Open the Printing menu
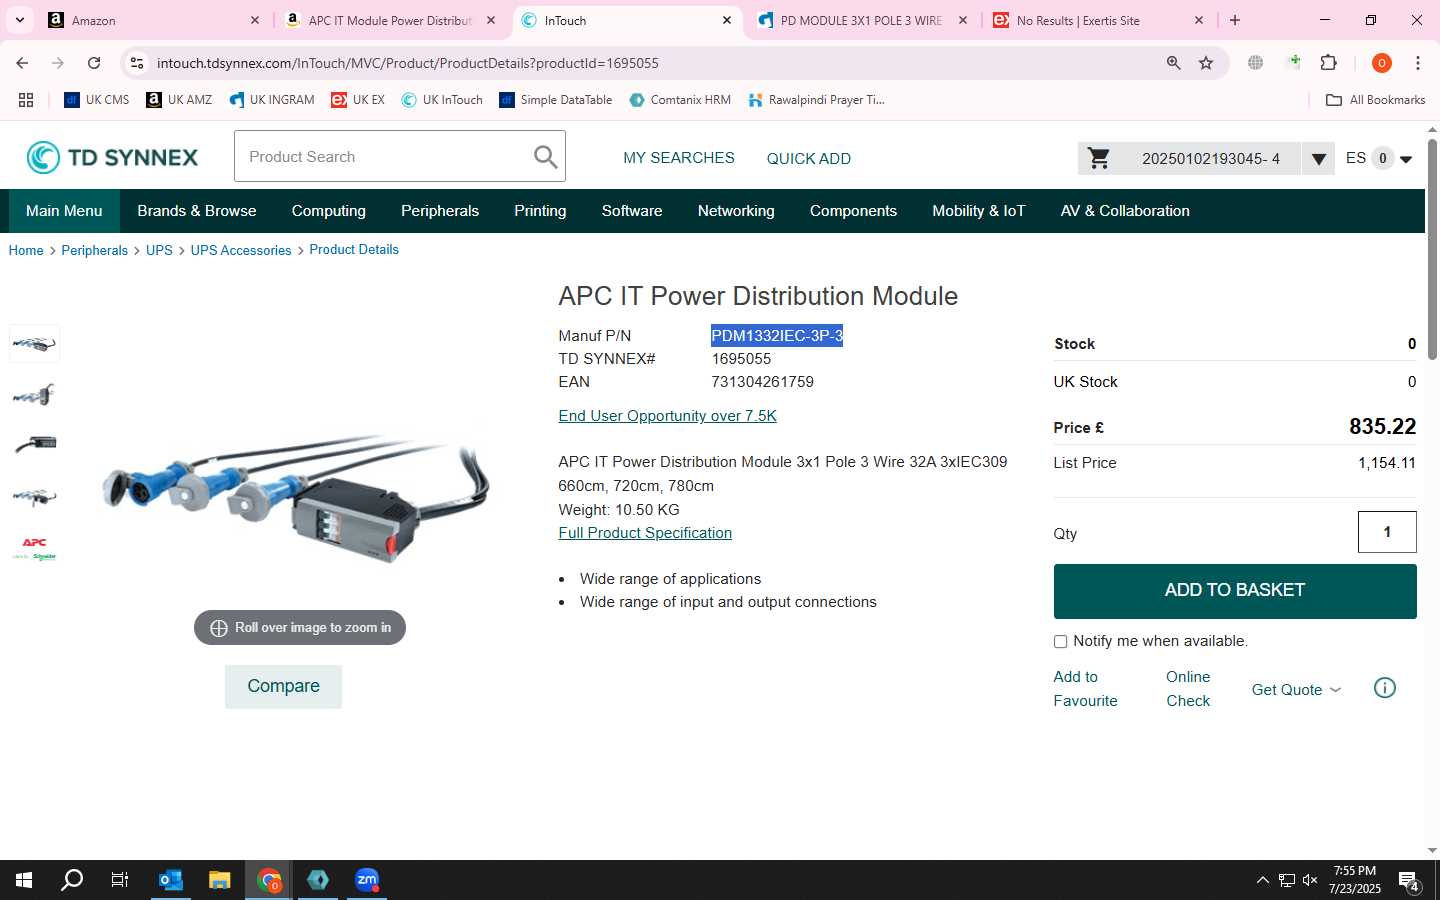The height and width of the screenshot is (900, 1440). click(x=540, y=211)
